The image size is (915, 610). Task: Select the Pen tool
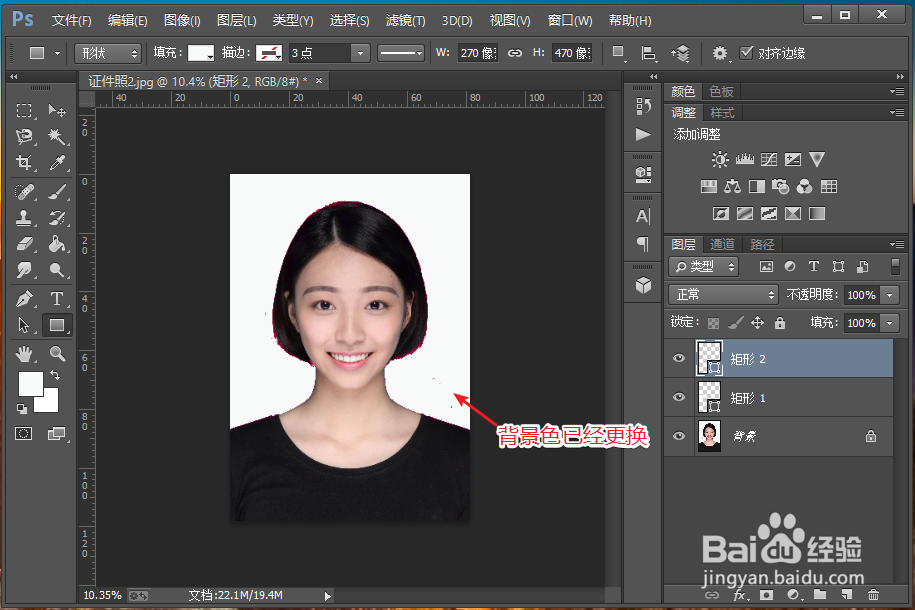pyautogui.click(x=25, y=299)
